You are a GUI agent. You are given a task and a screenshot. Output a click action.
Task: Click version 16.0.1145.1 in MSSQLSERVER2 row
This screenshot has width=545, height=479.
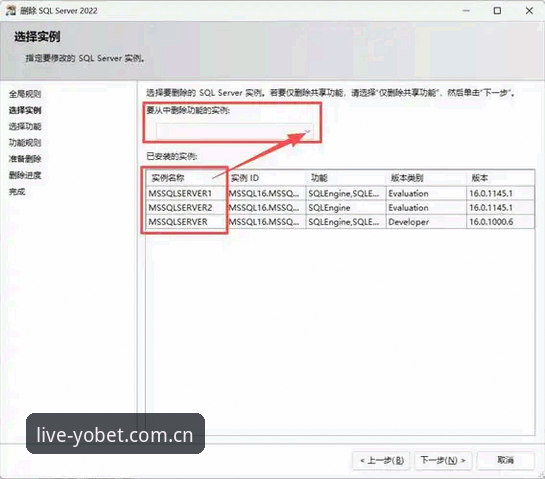(x=501, y=208)
